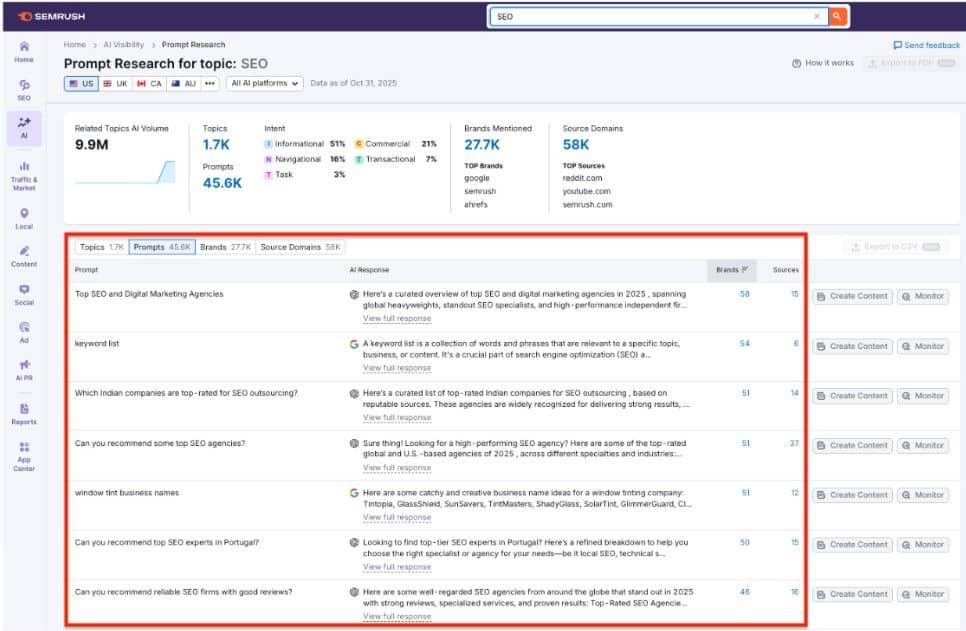Viewport: 966px width, 631px height.
Task: View full response for Portugal SEO experts prompt
Action: tap(397, 567)
